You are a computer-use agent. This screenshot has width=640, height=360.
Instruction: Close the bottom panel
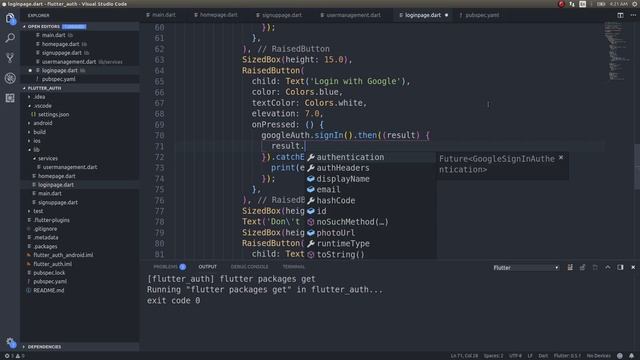(x=633, y=267)
